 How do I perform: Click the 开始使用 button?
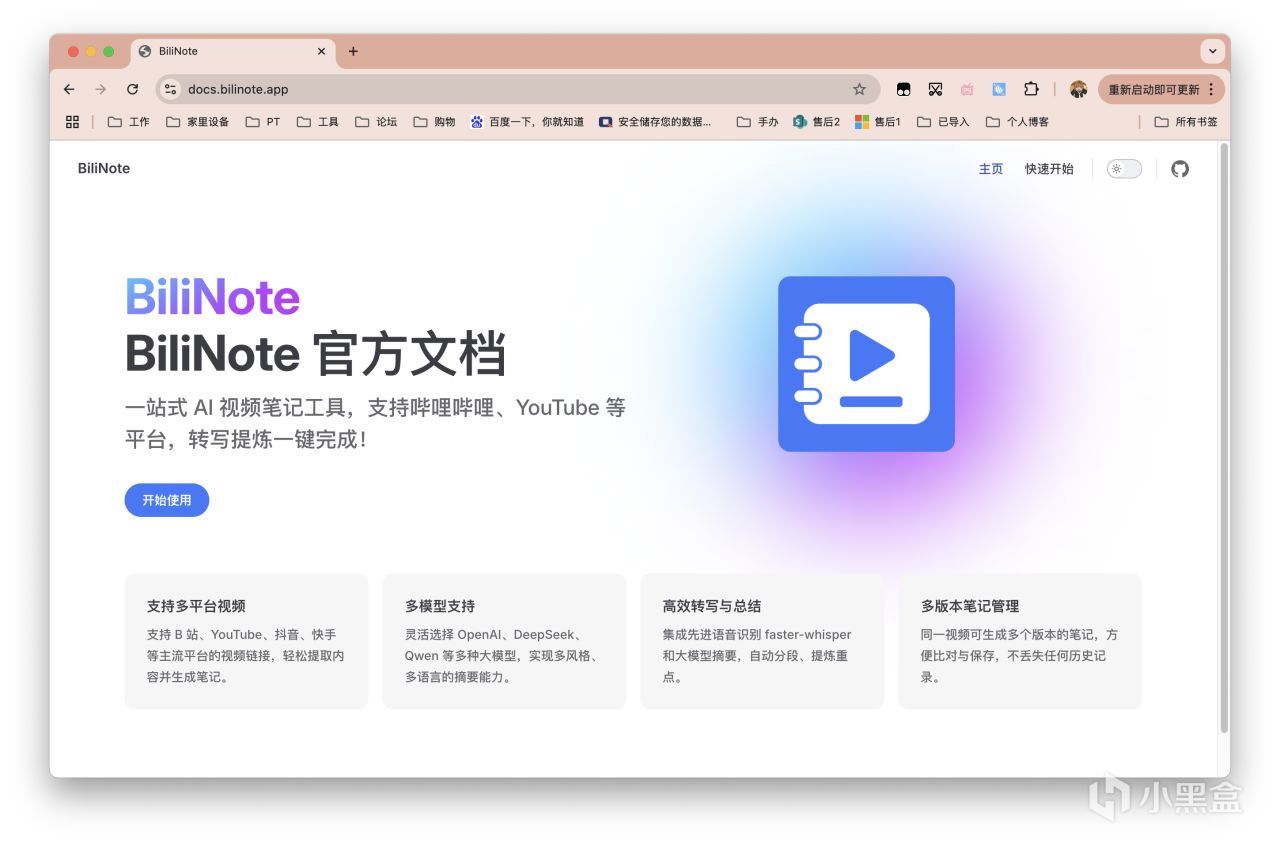point(167,500)
